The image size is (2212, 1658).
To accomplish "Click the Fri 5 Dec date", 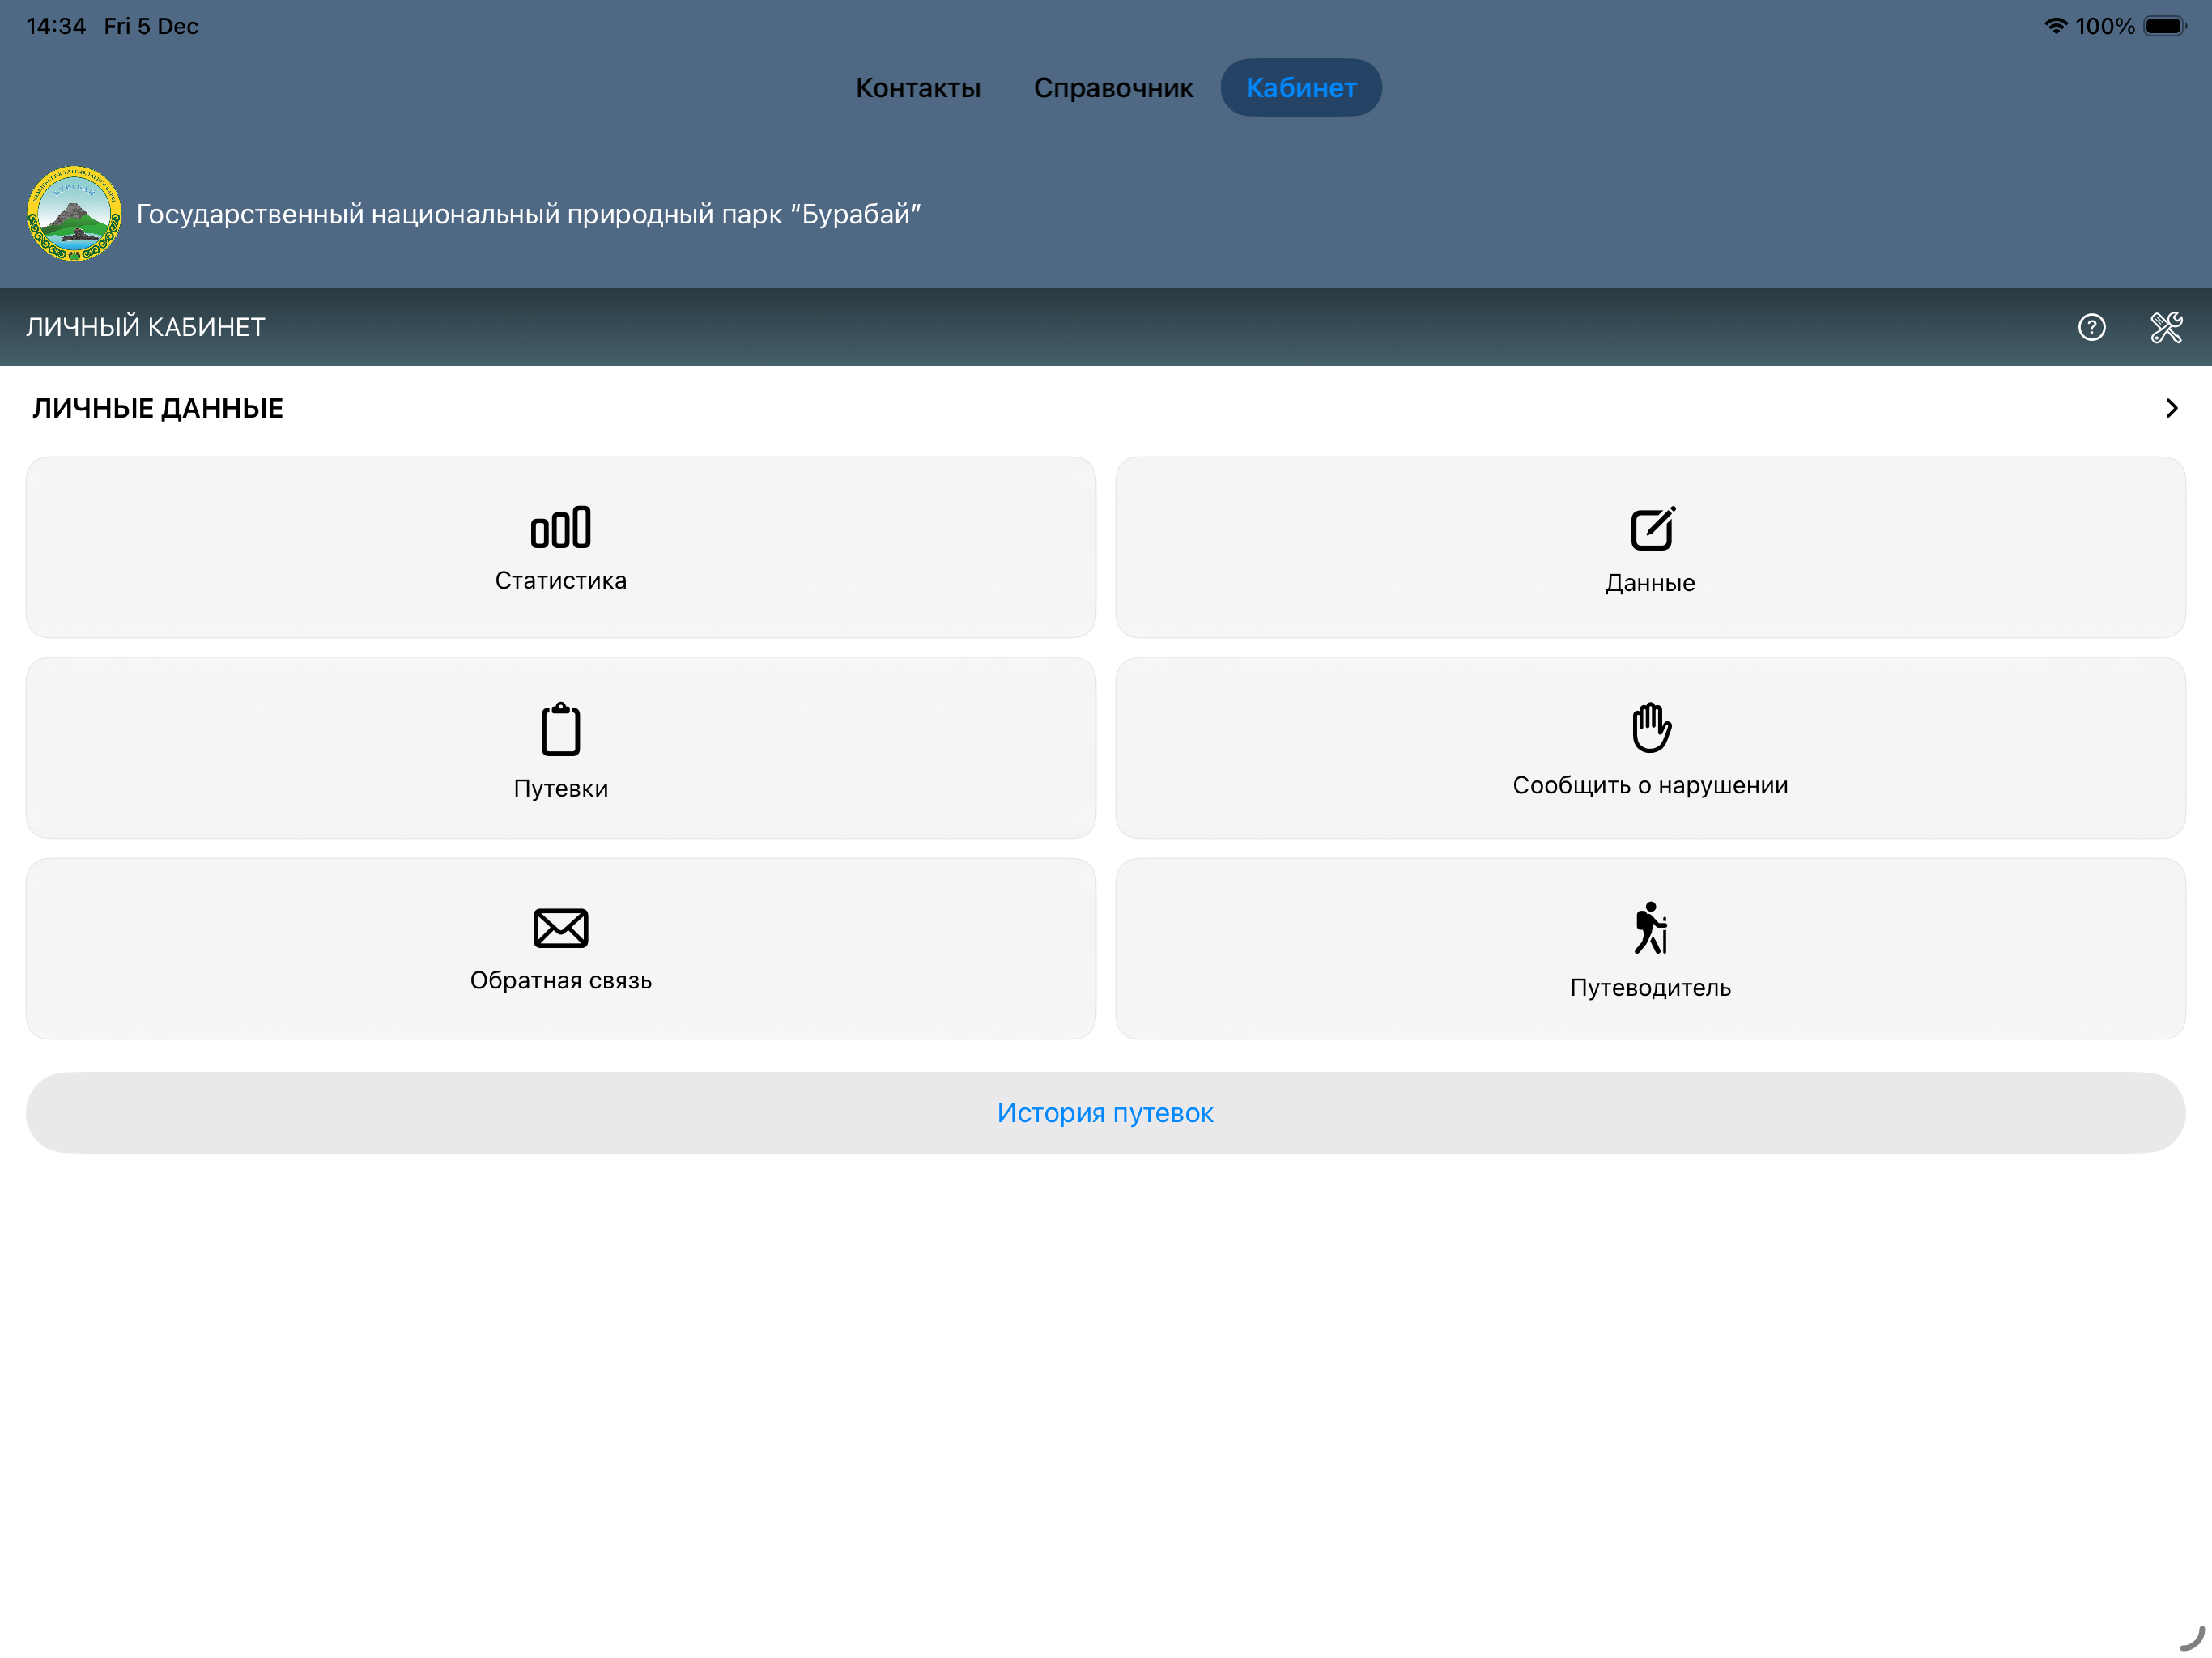I will point(151,26).
